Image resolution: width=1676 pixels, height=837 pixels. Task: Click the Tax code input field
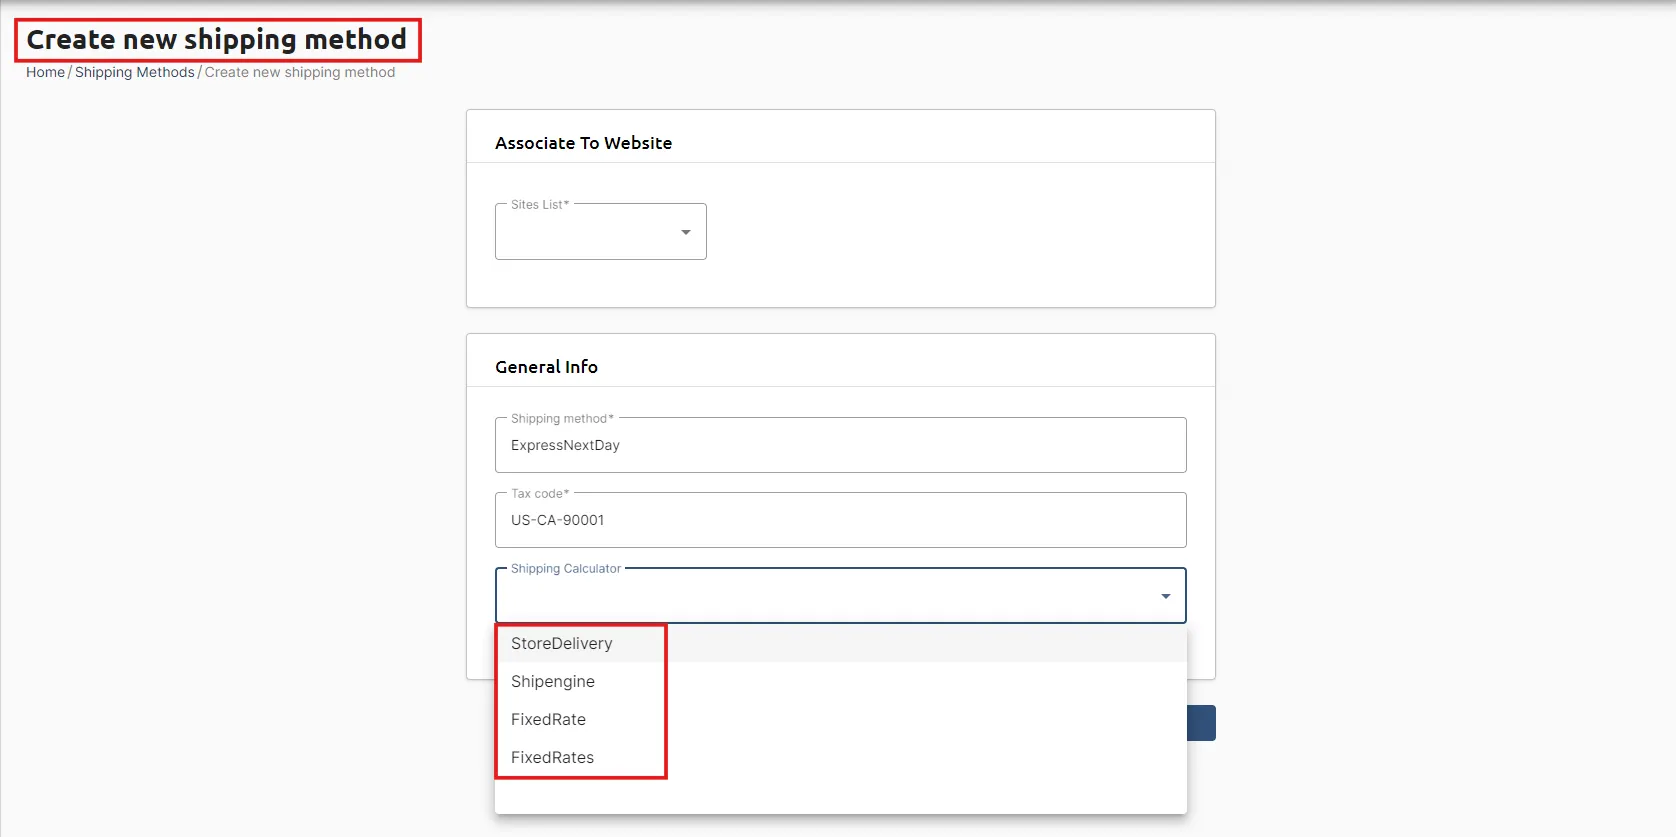pyautogui.click(x=840, y=520)
